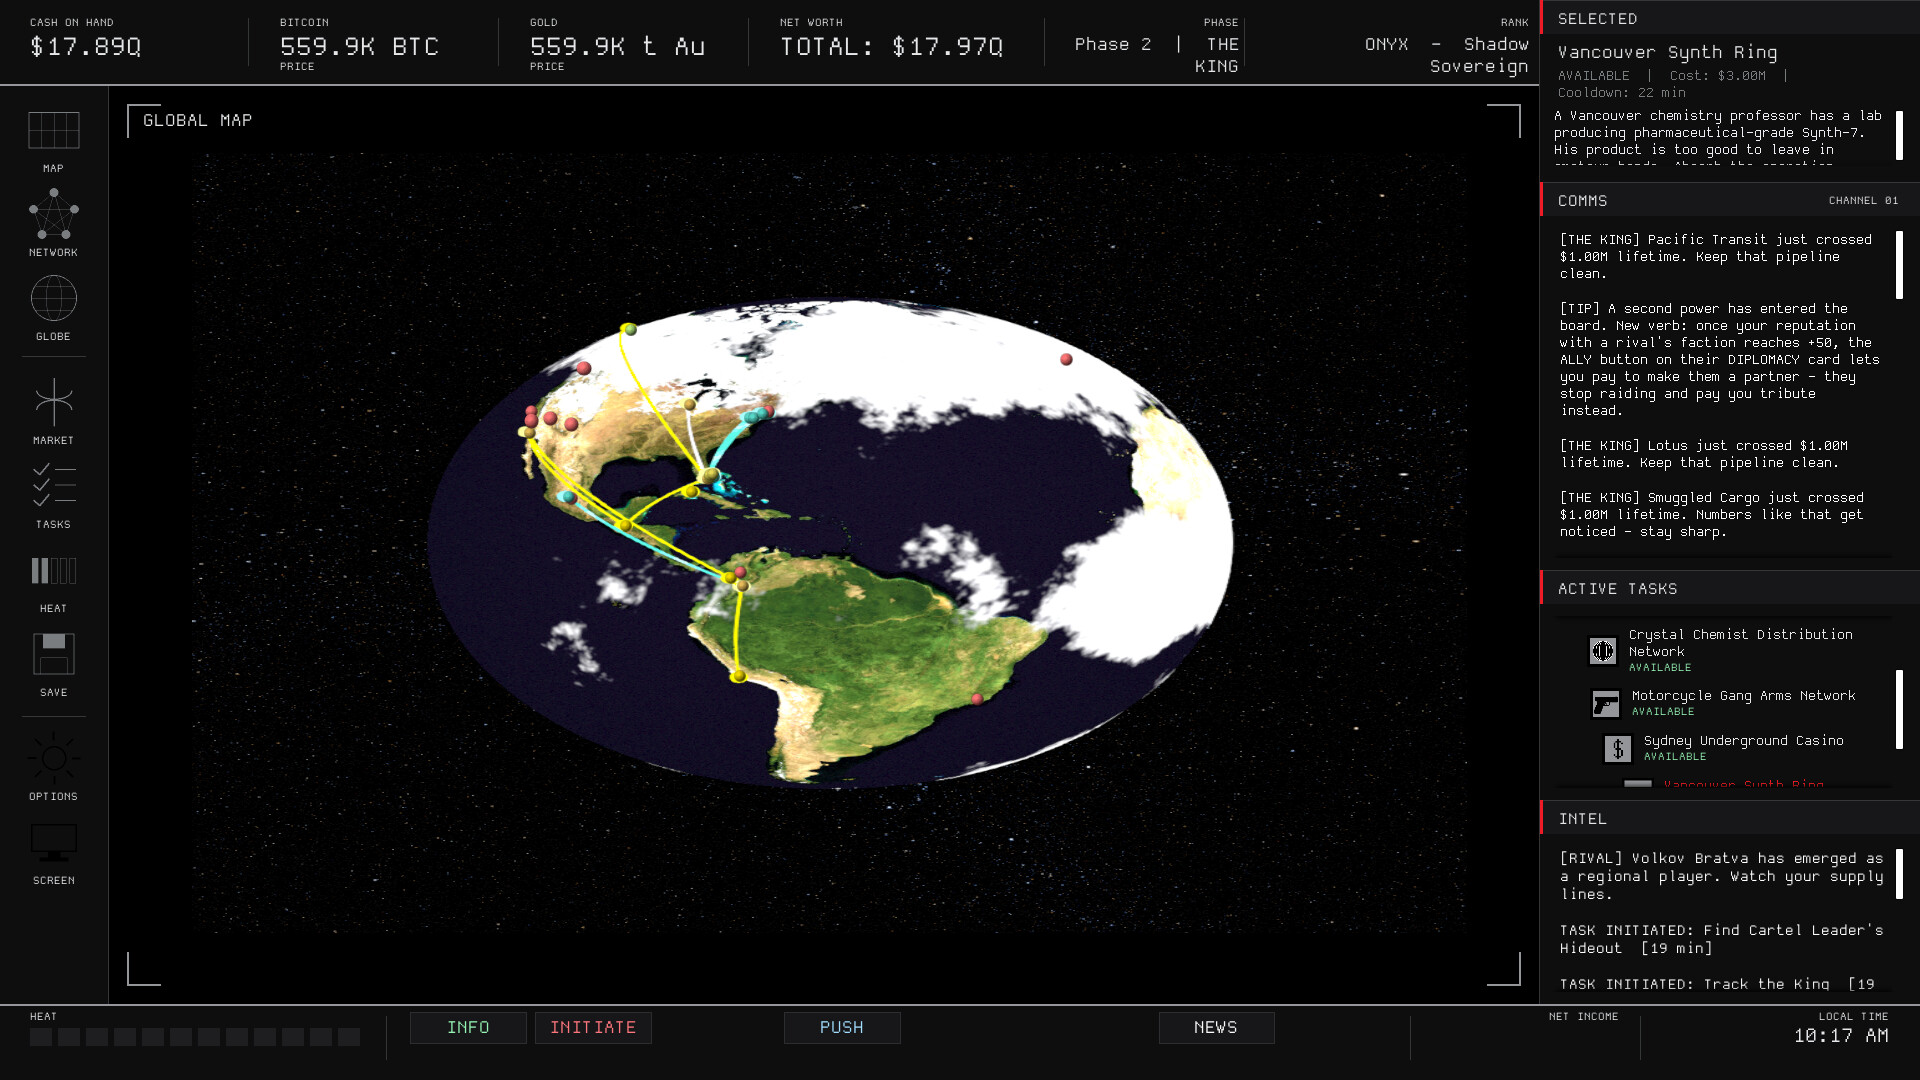
Task: Click the GLOBAL MAP title label
Action: (x=197, y=120)
